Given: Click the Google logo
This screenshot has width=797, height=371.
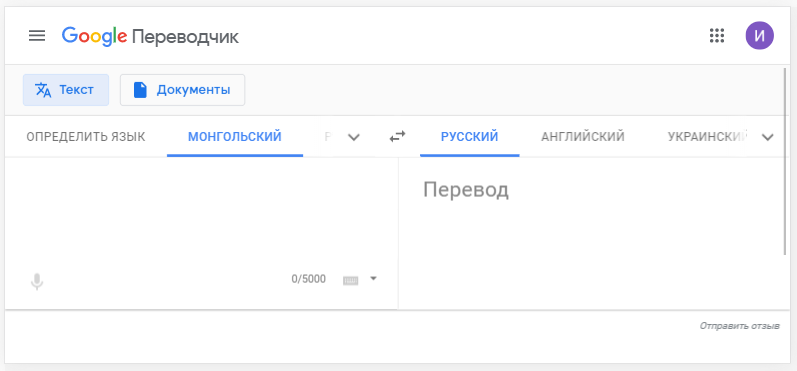Looking at the screenshot, I should click(x=94, y=37).
